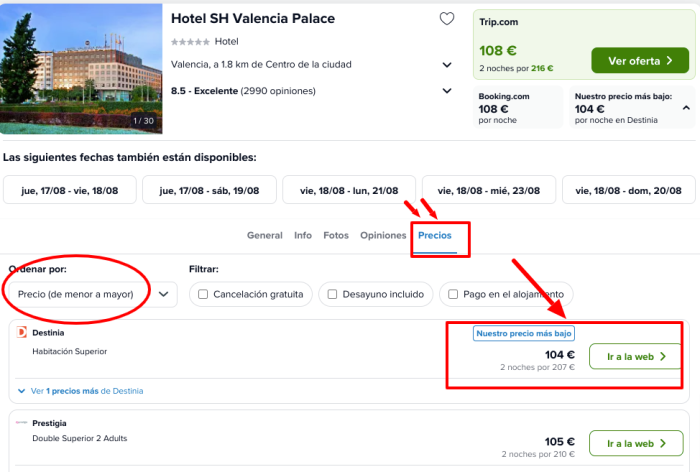Click Ir a la web for Destinia

tap(636, 356)
